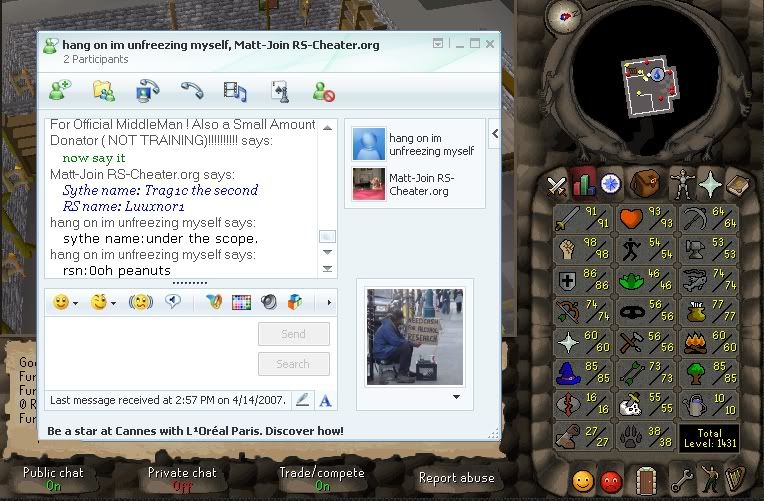This screenshot has height=501, width=764.
Task: Open RuneScape music harp icon
Action: pyautogui.click(x=736, y=480)
